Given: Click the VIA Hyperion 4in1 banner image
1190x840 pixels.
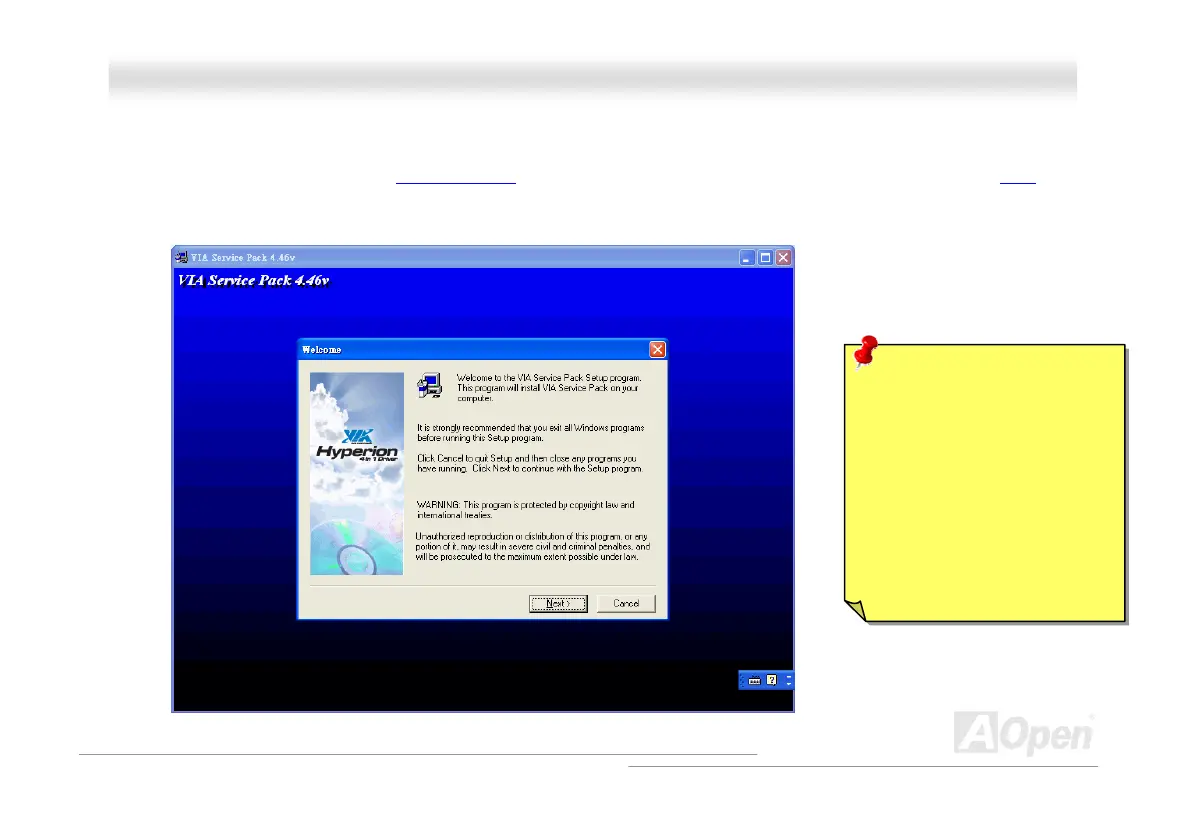Looking at the screenshot, I should (357, 473).
